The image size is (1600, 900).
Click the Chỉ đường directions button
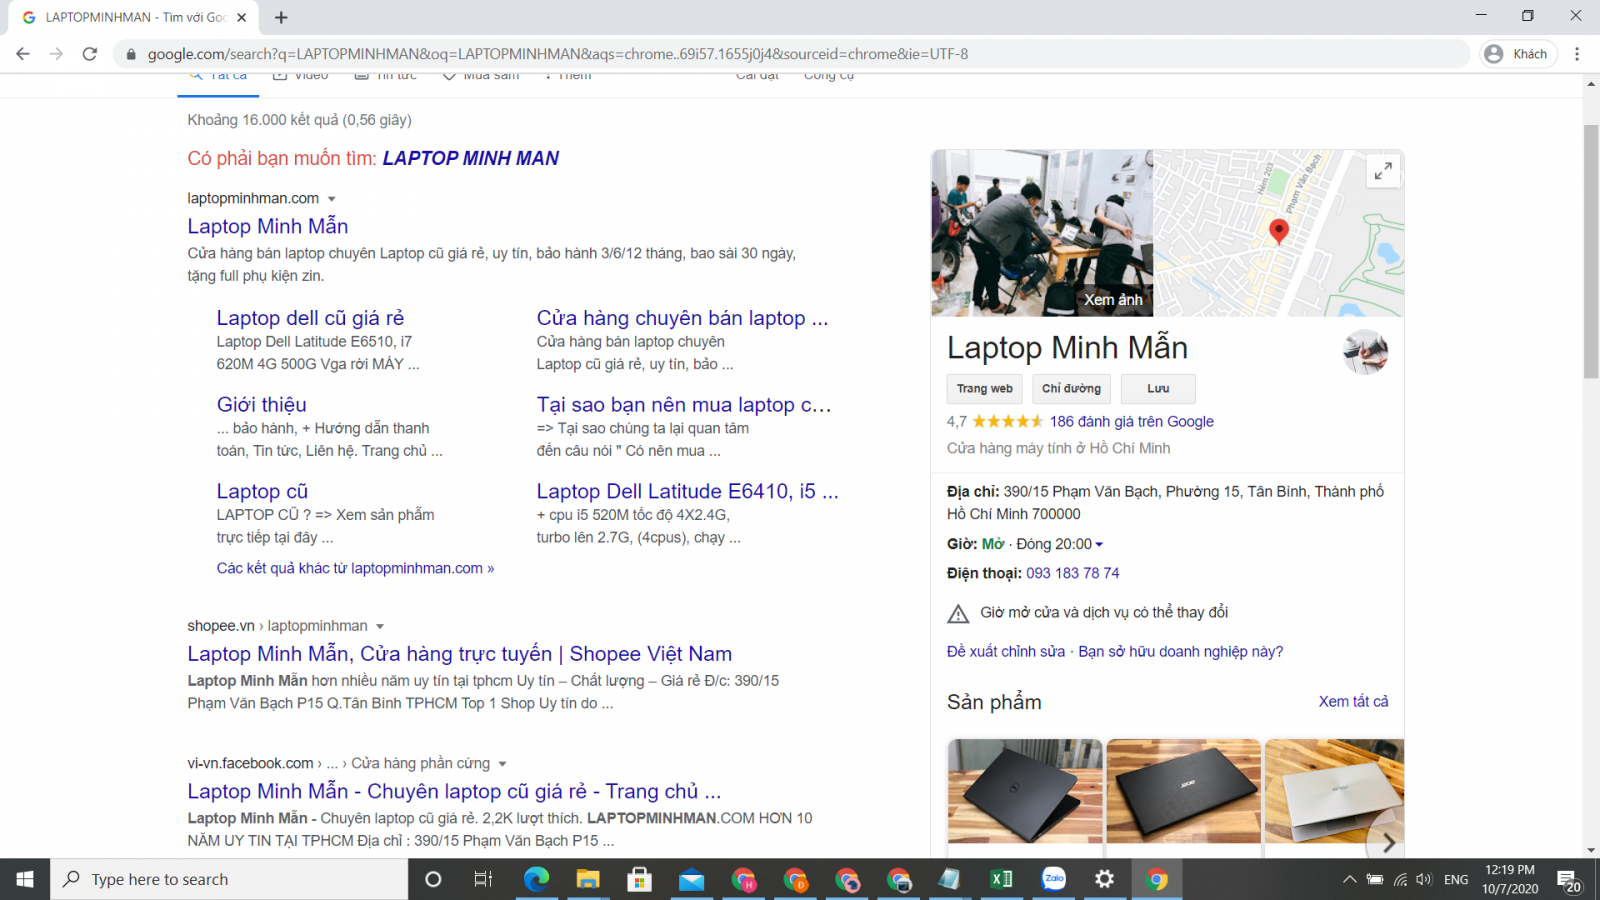point(1071,388)
